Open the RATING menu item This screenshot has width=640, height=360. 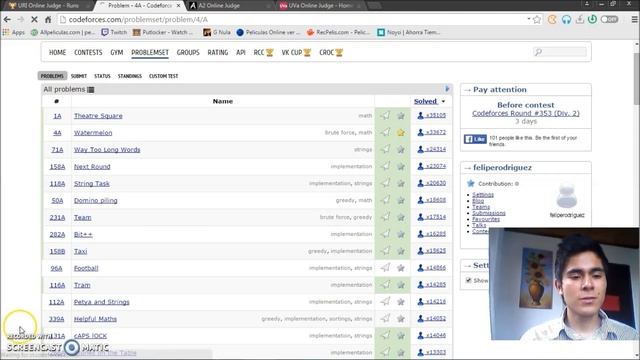pyautogui.click(x=218, y=52)
